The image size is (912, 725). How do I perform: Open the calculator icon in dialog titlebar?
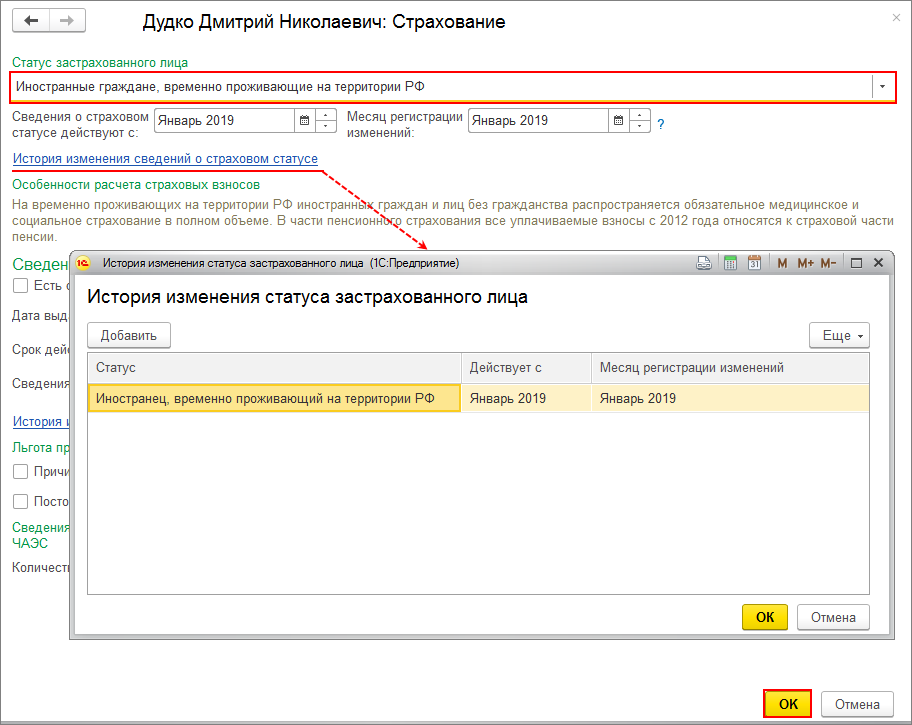[730, 263]
